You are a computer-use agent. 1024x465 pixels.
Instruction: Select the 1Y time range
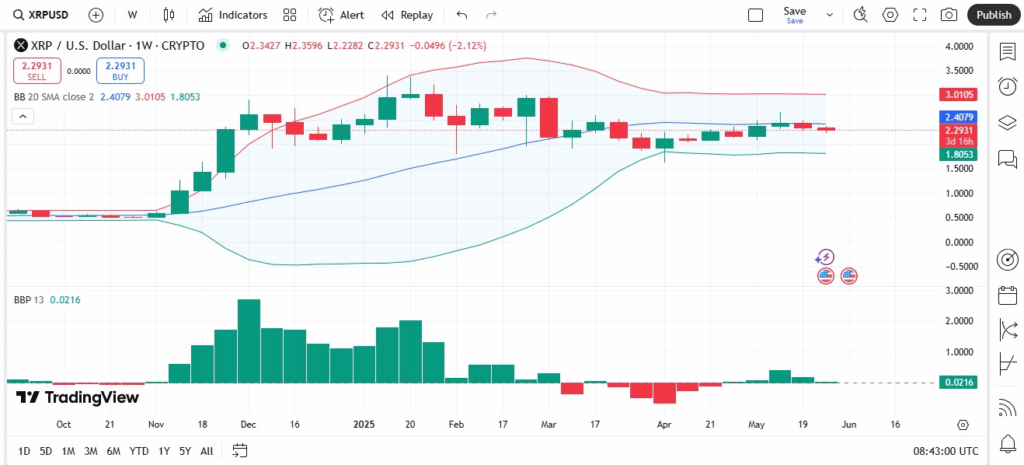[x=165, y=451]
